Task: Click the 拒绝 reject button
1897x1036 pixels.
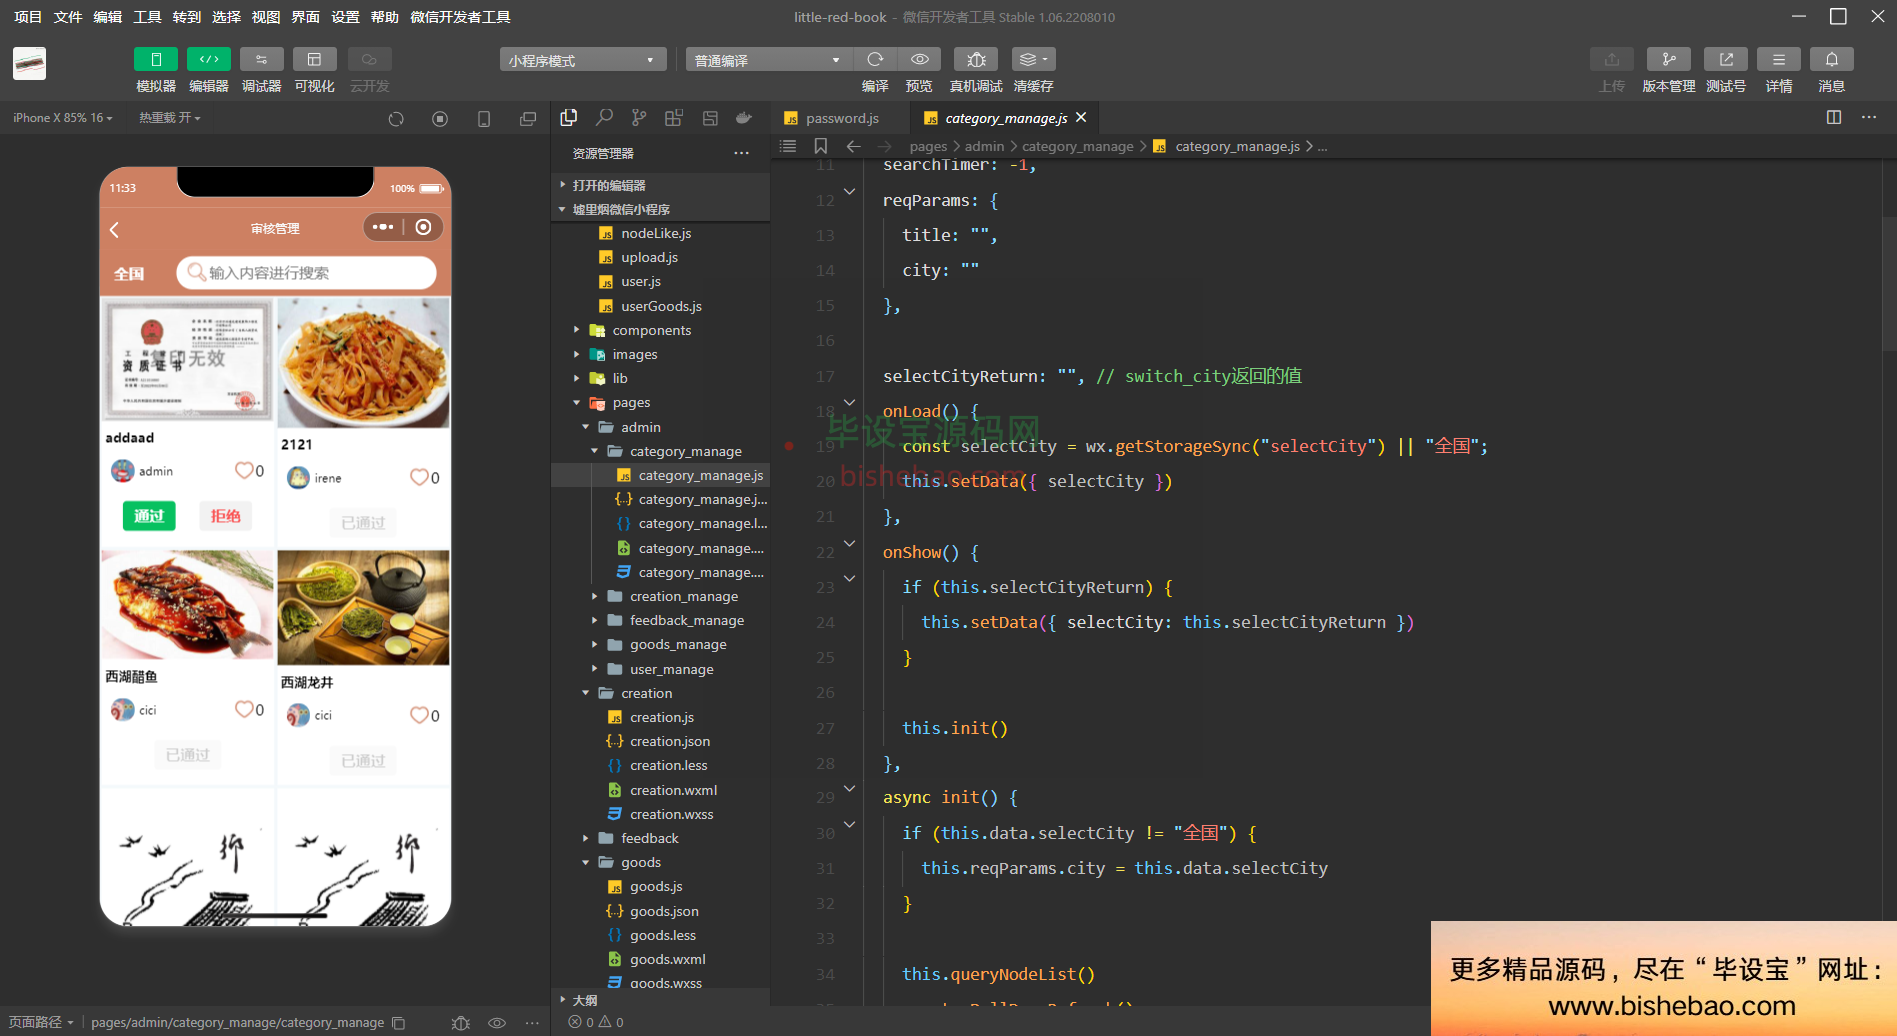Action: tap(225, 516)
